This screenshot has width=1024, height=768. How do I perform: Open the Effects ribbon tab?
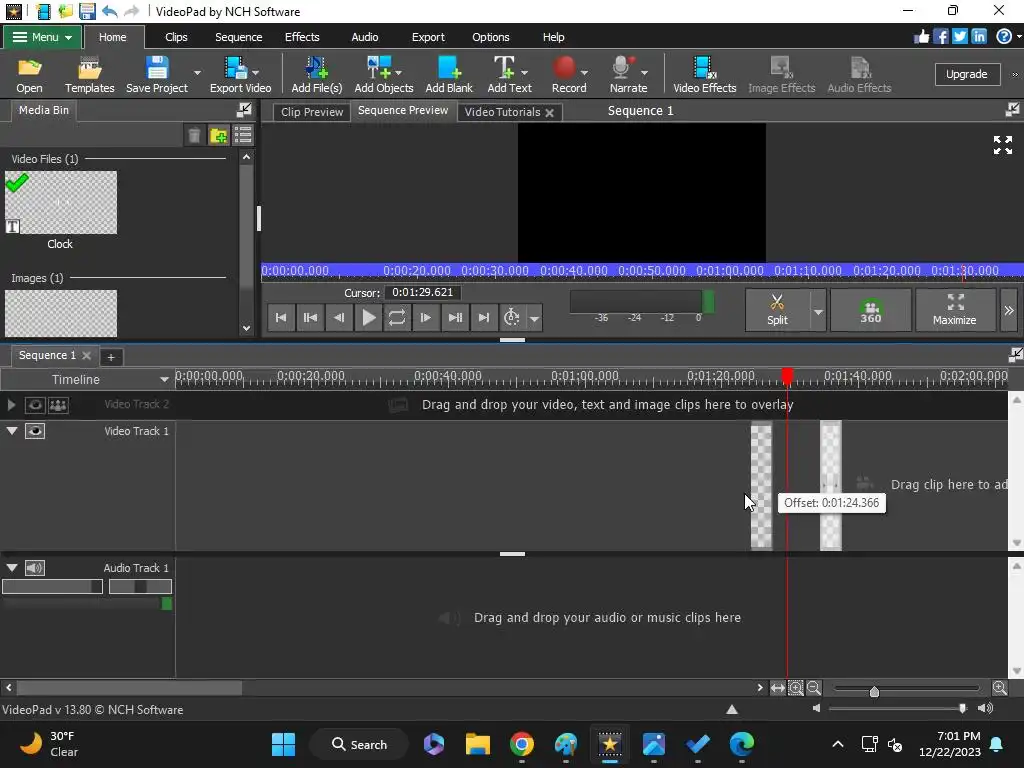pyautogui.click(x=302, y=37)
